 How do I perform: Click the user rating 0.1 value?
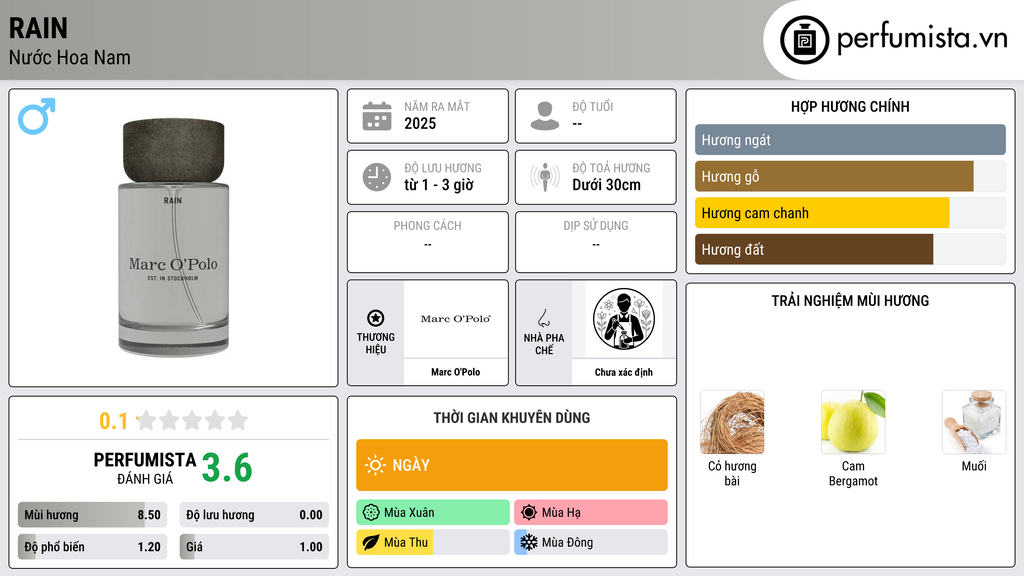click(x=114, y=421)
